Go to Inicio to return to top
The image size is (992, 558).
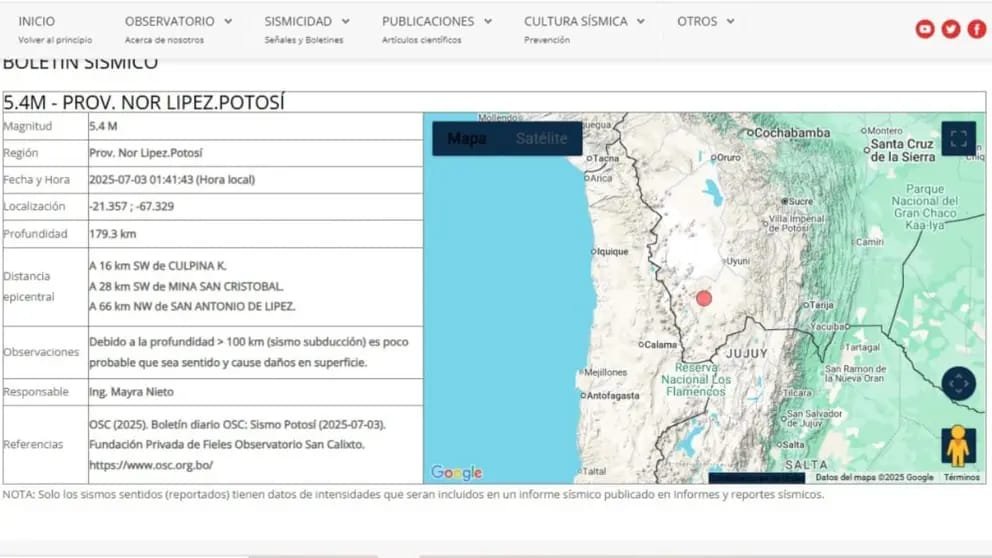pyautogui.click(x=37, y=21)
